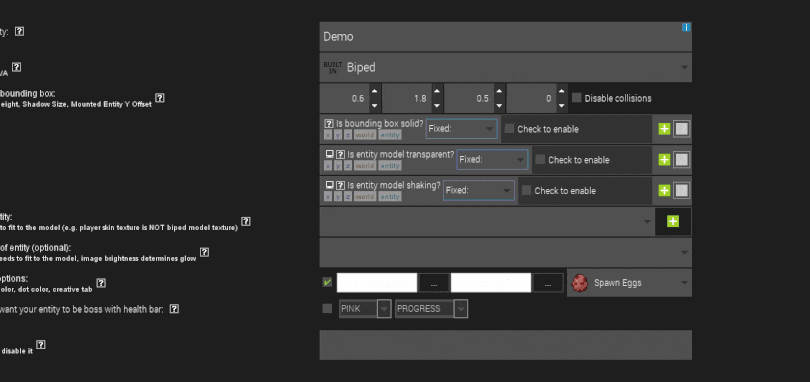Click the help icon on the Biped model row

pyautogui.click(x=17, y=67)
